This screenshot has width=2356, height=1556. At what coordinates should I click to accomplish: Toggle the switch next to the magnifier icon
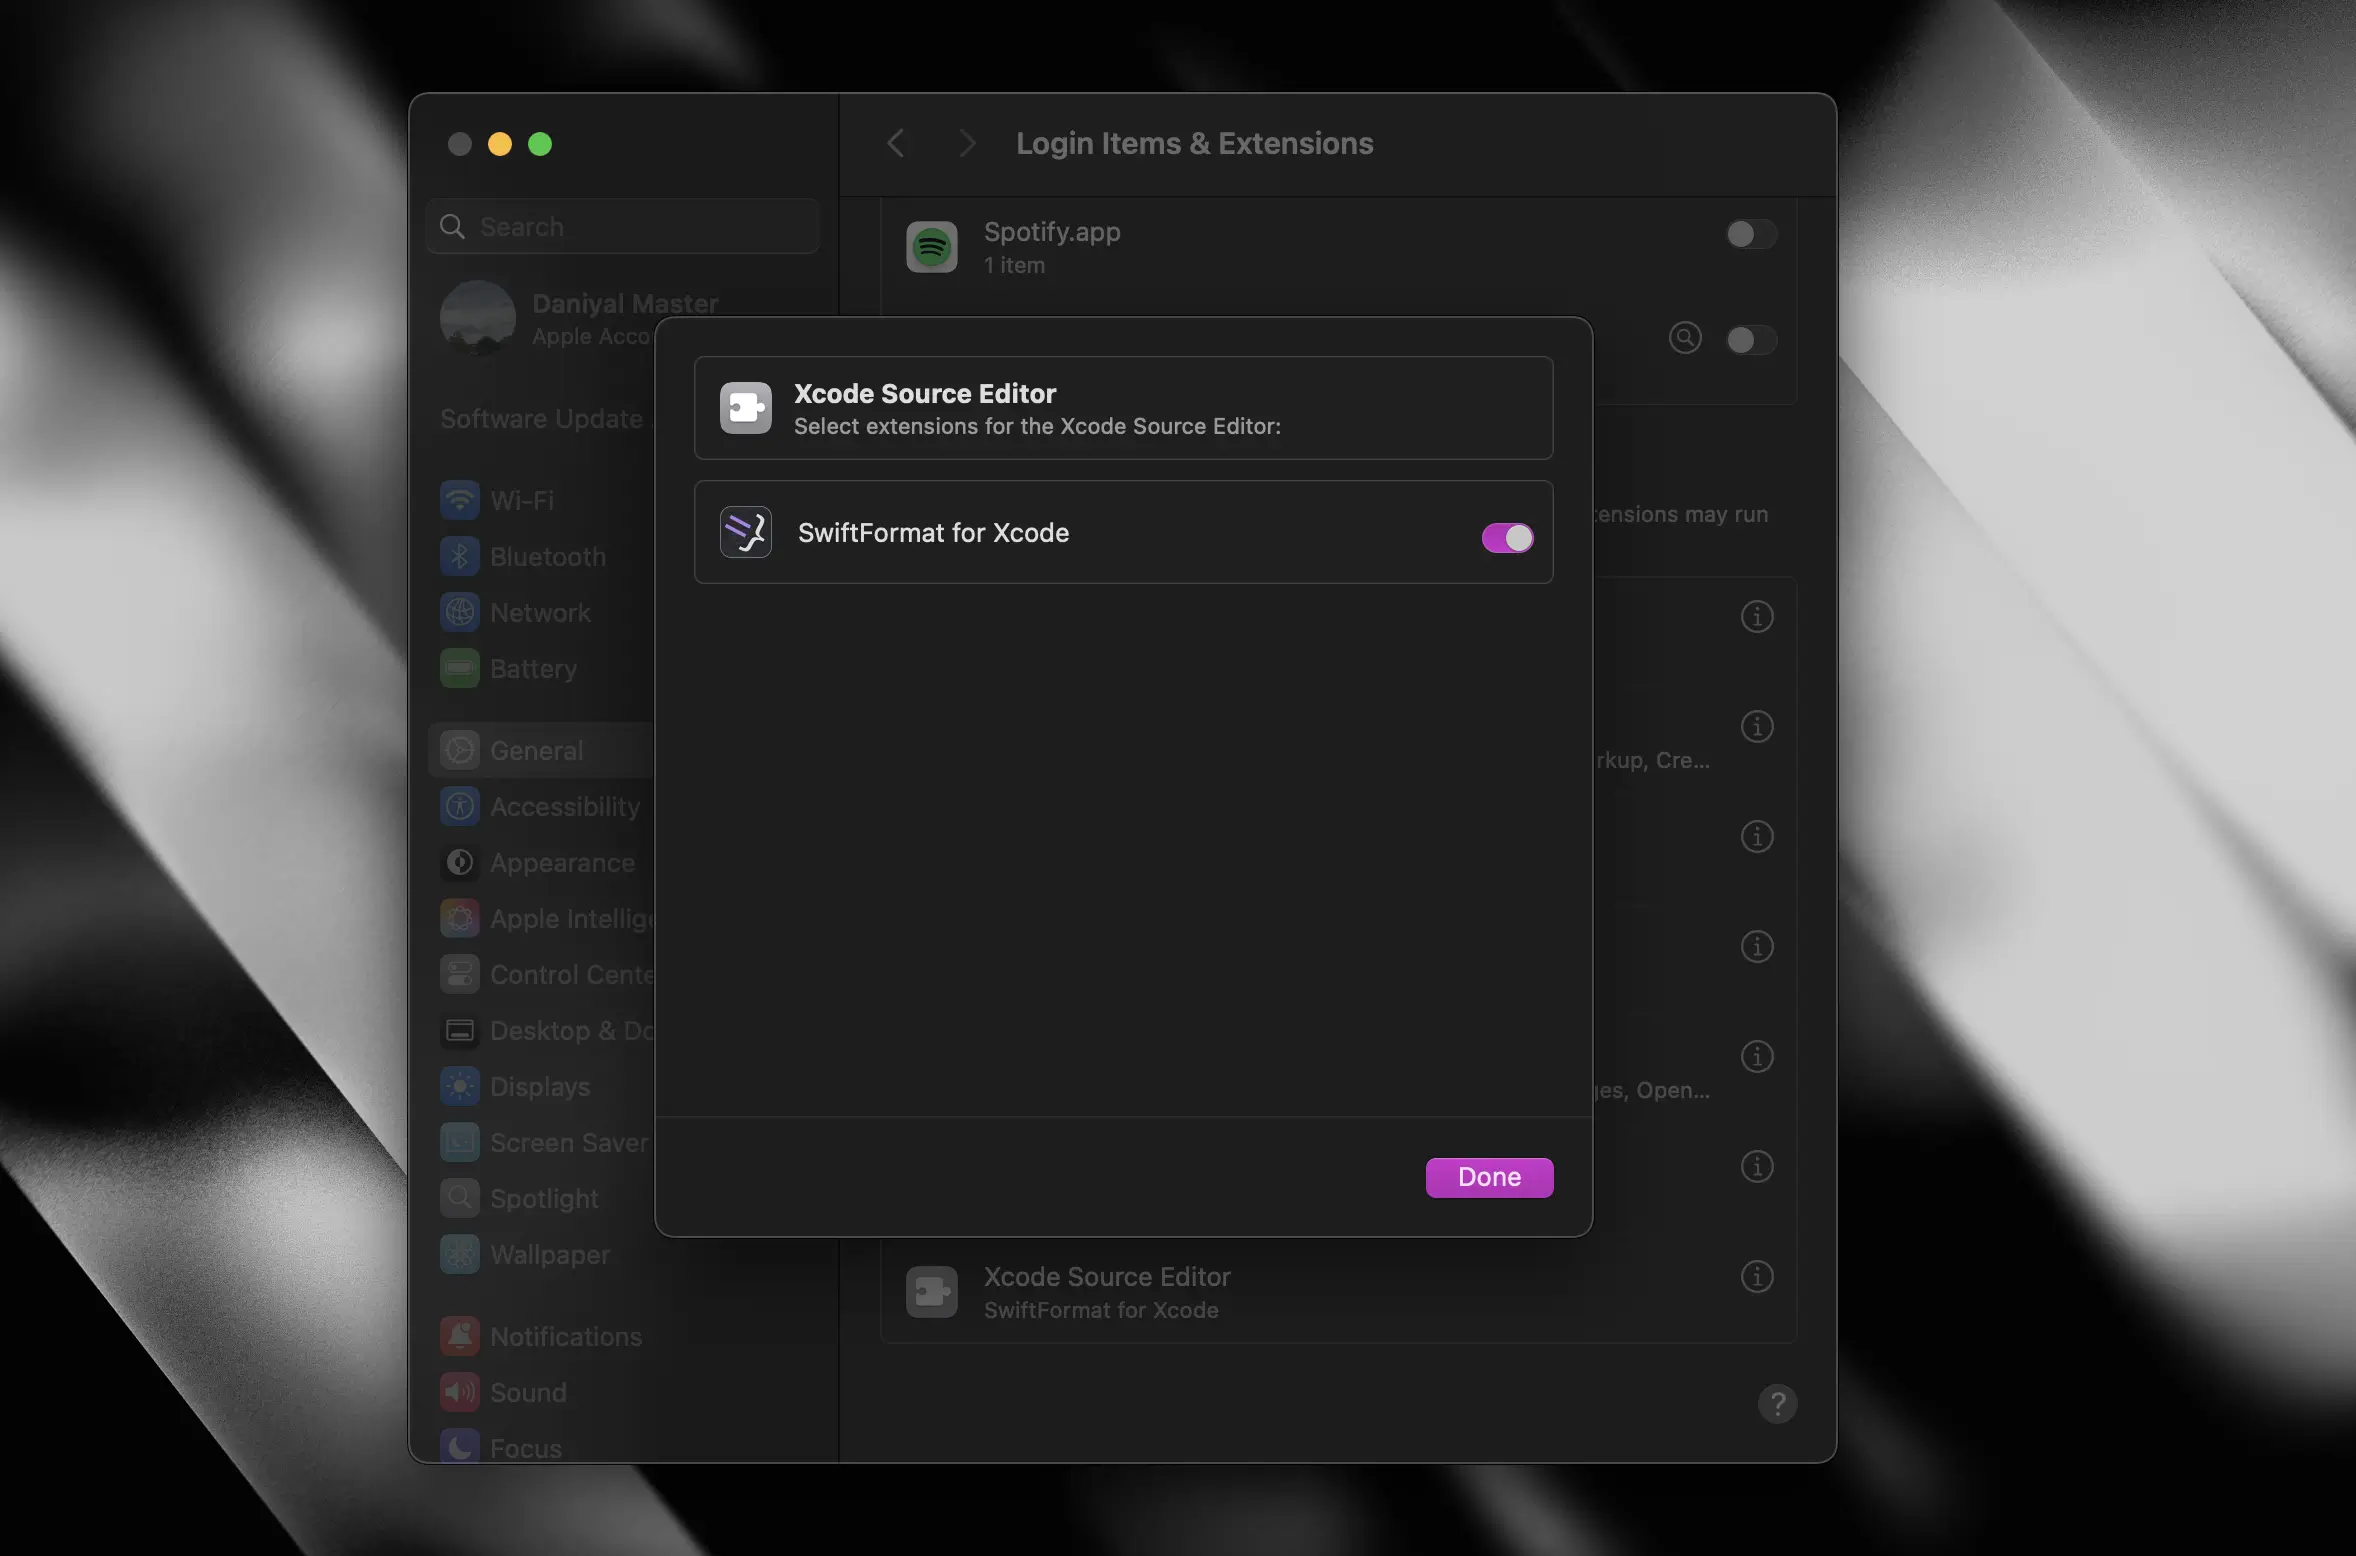tap(1750, 340)
